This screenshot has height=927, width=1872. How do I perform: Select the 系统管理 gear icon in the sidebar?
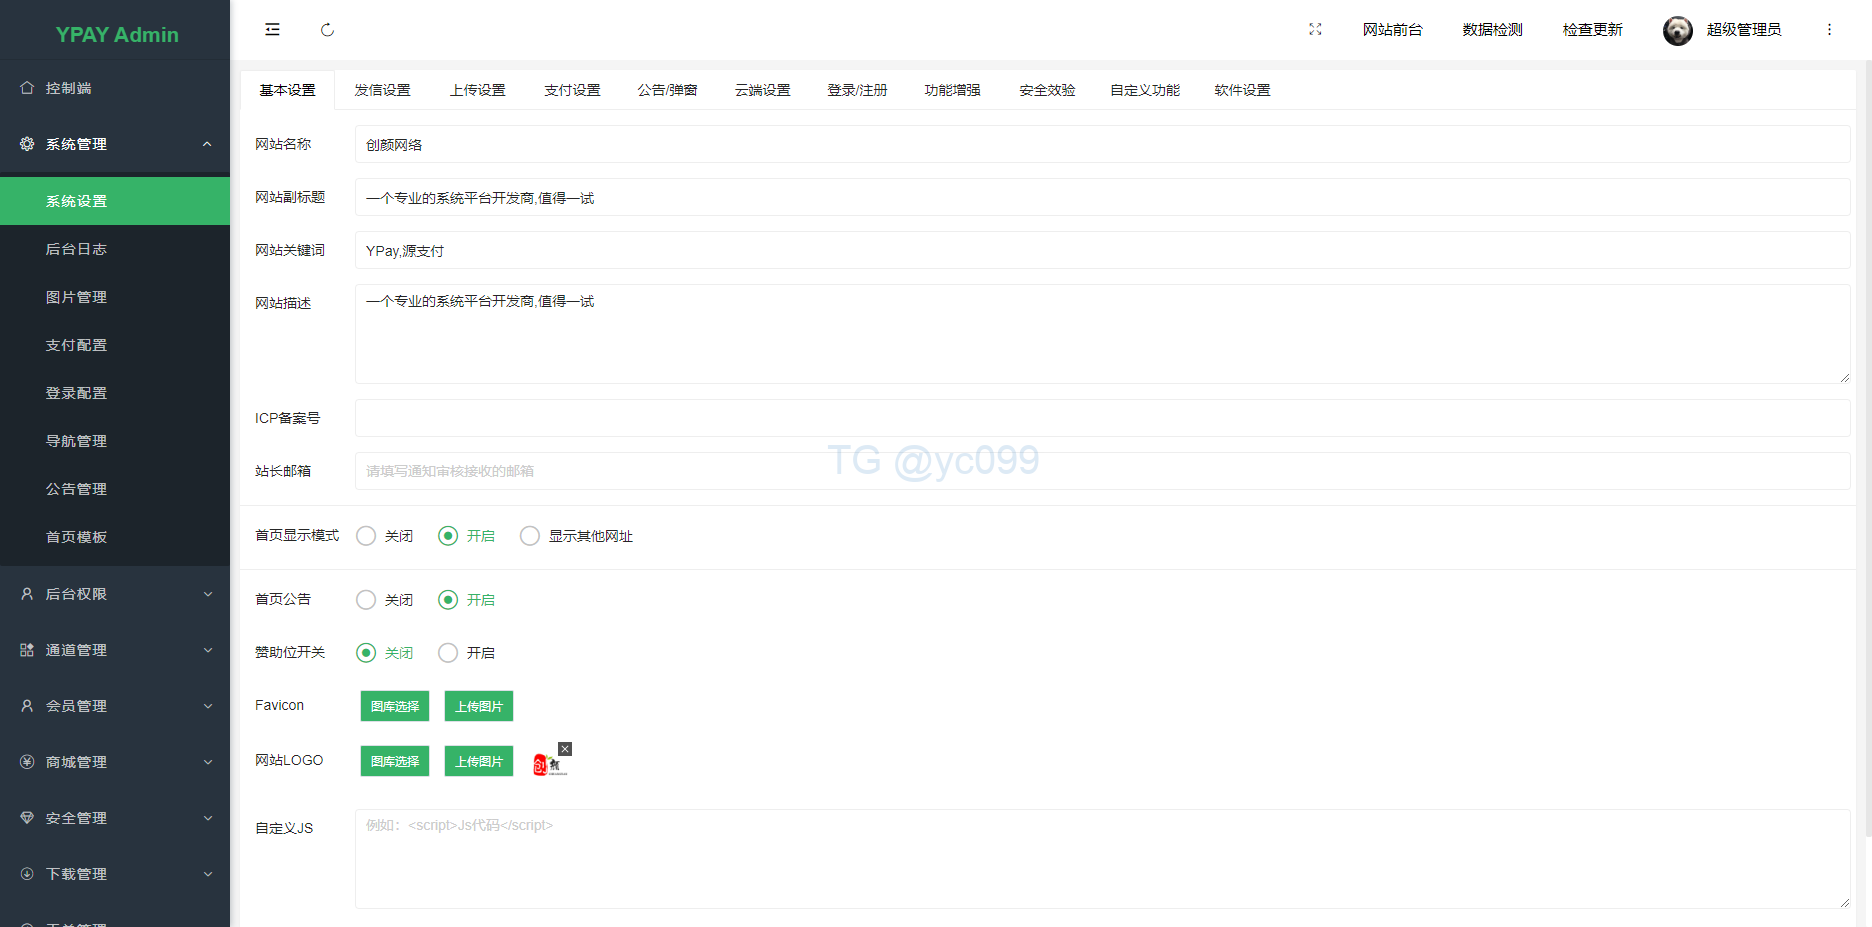point(27,144)
